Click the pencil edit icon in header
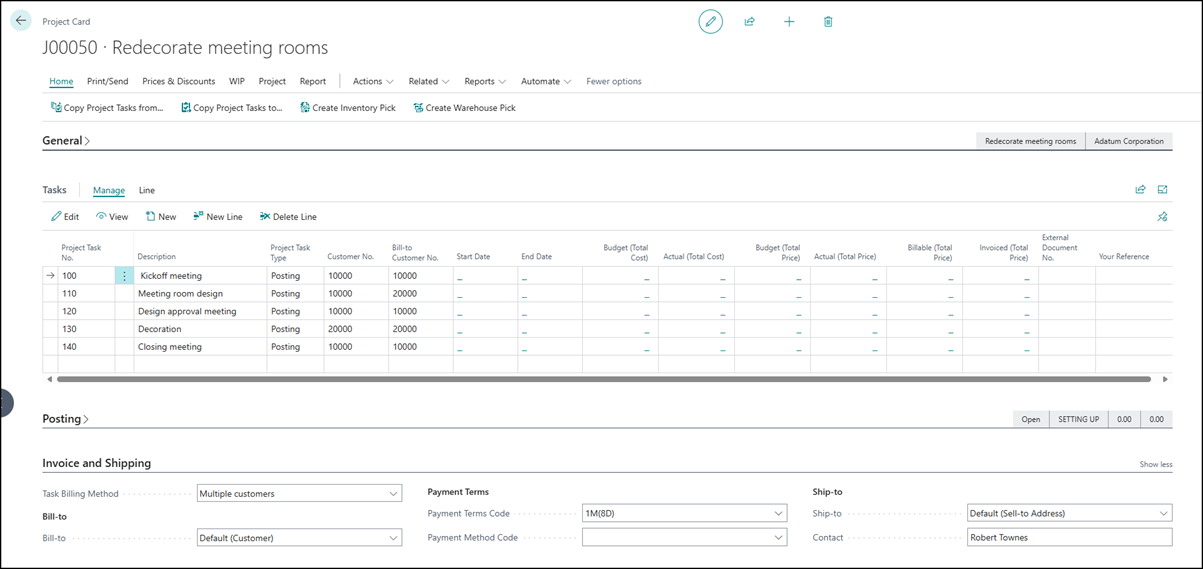The height and width of the screenshot is (569, 1203). click(x=710, y=21)
